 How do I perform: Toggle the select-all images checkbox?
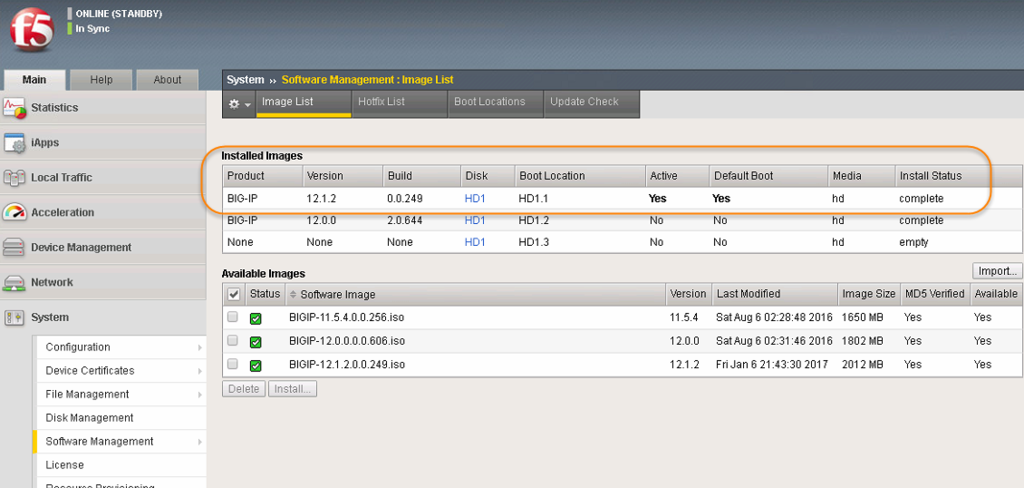(x=233, y=295)
